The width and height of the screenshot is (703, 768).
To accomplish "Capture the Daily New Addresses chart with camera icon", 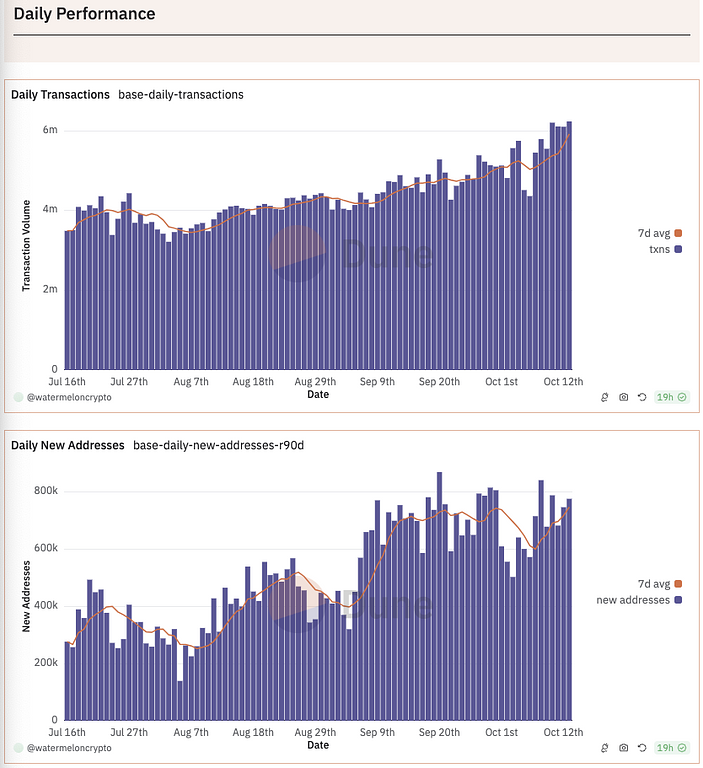I will click(623, 747).
